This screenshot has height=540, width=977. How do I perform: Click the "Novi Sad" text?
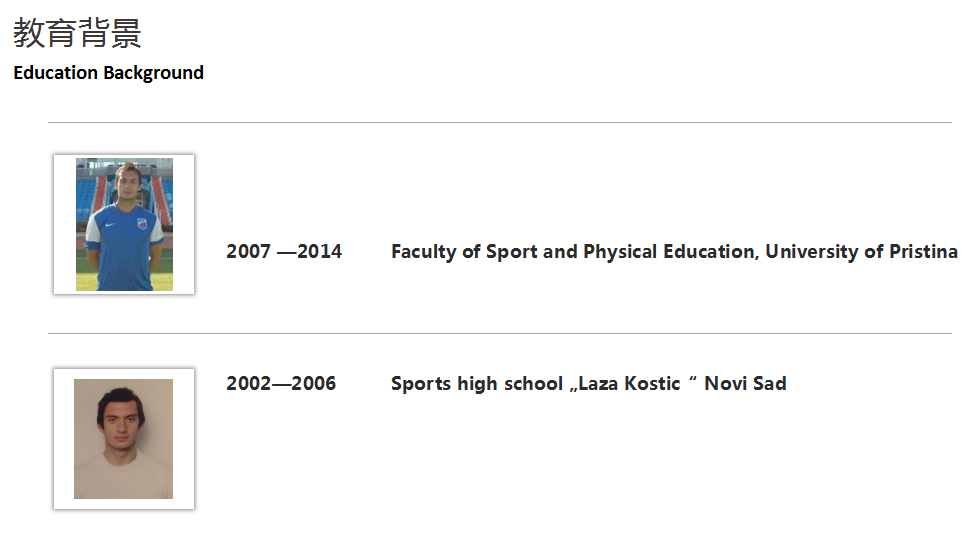point(745,384)
